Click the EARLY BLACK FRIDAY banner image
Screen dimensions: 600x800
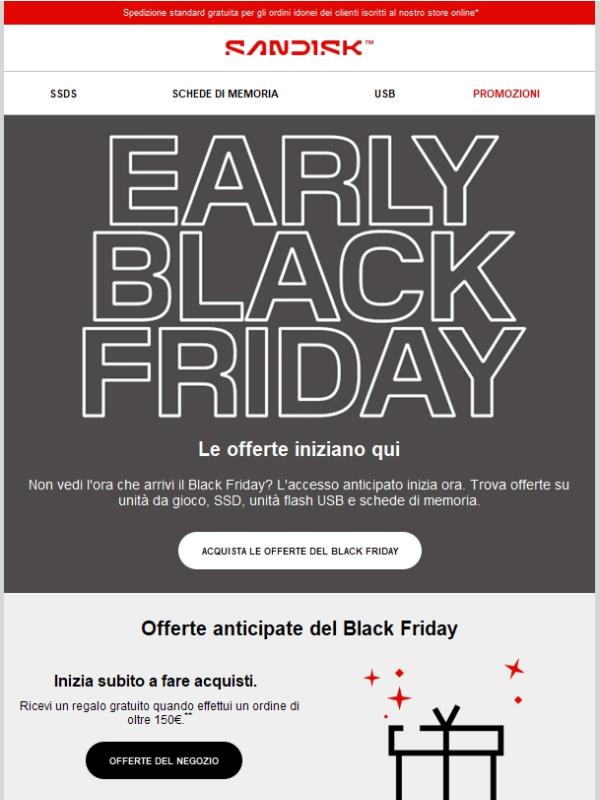[x=300, y=270]
